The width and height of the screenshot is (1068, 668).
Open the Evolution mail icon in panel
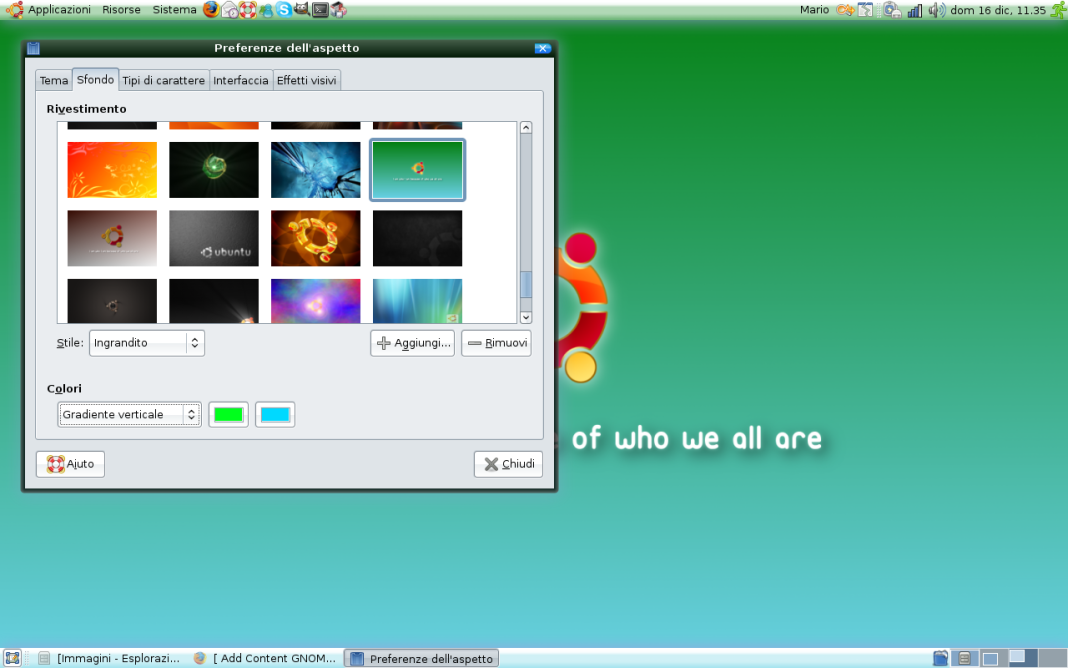tap(230, 10)
